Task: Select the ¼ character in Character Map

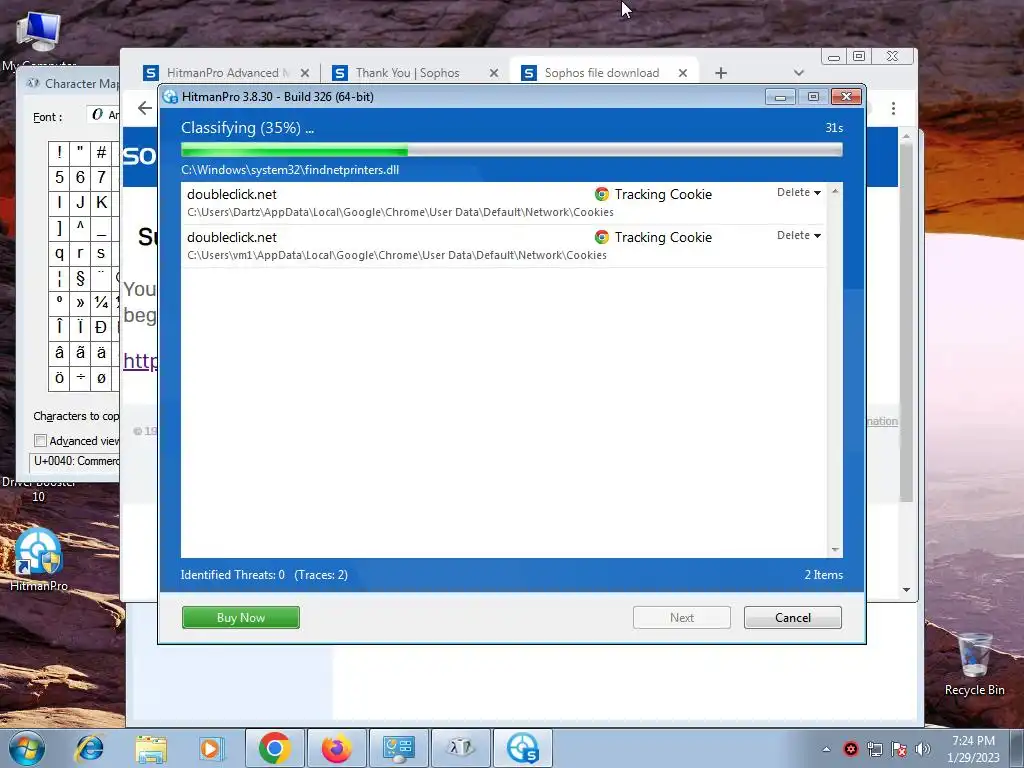Action: [x=101, y=303]
